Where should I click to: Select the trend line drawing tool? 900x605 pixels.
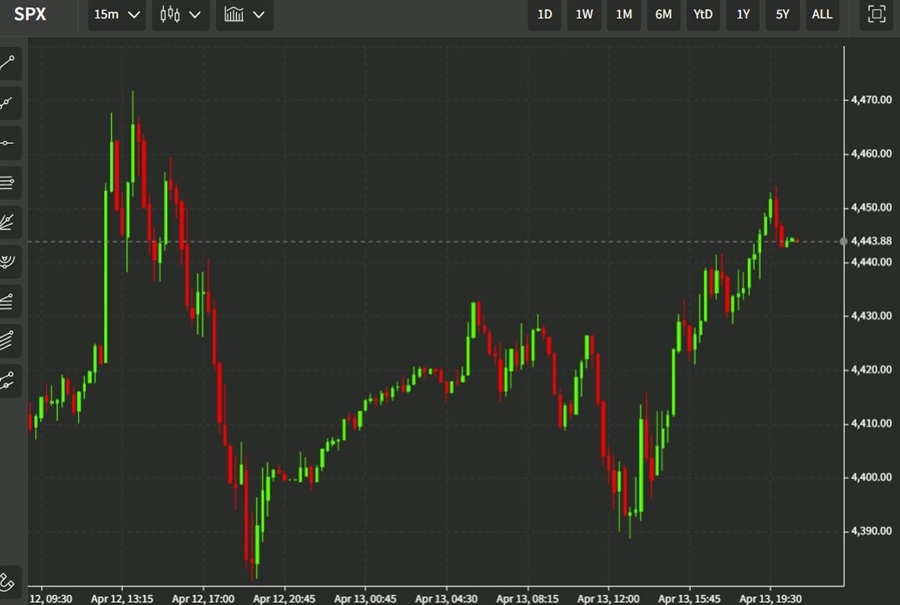point(8,63)
